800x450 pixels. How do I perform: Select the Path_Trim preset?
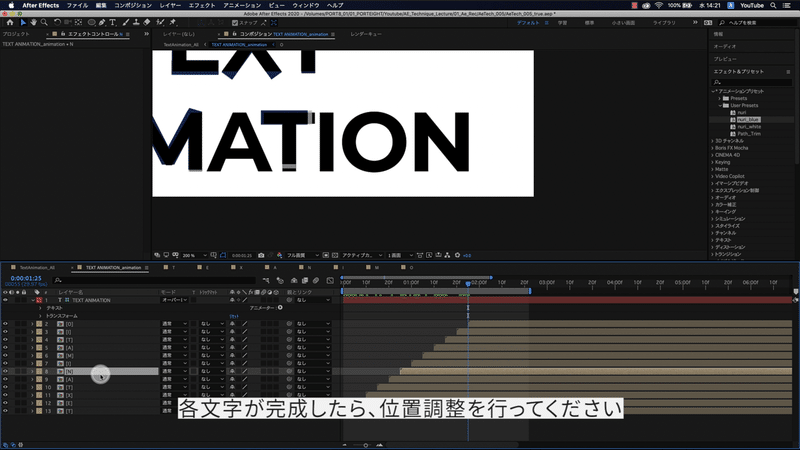[749, 134]
